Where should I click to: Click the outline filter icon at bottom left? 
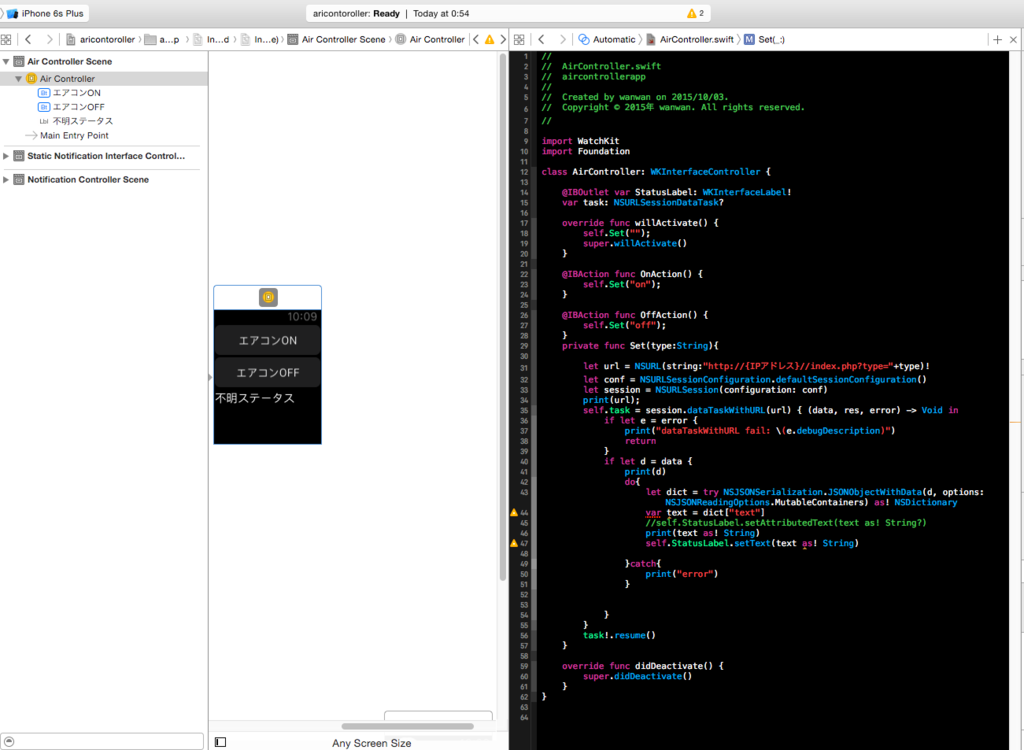9,742
